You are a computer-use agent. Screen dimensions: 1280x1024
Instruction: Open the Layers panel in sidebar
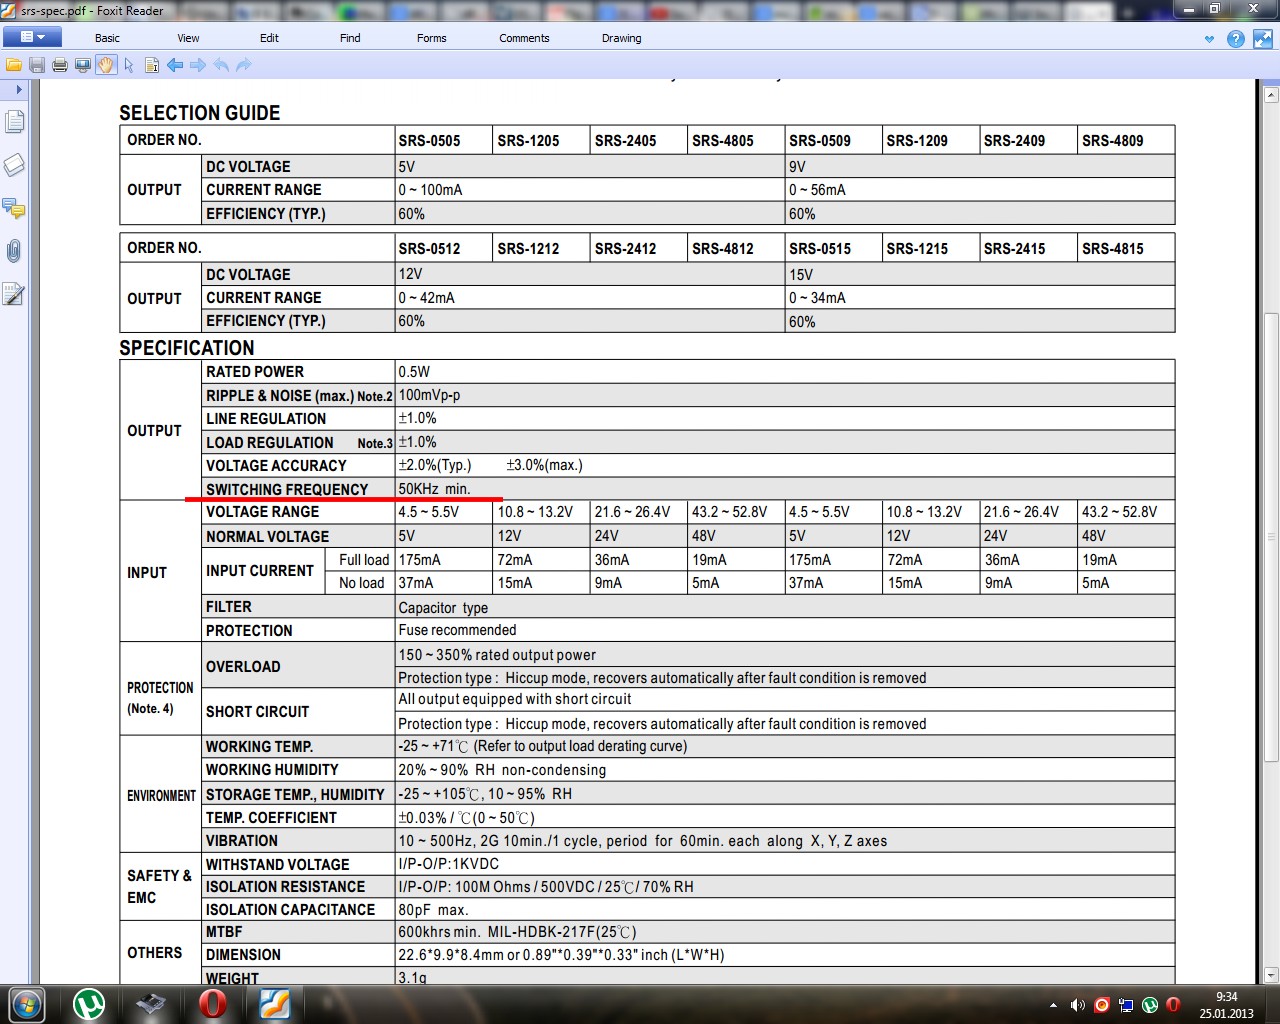(x=14, y=165)
